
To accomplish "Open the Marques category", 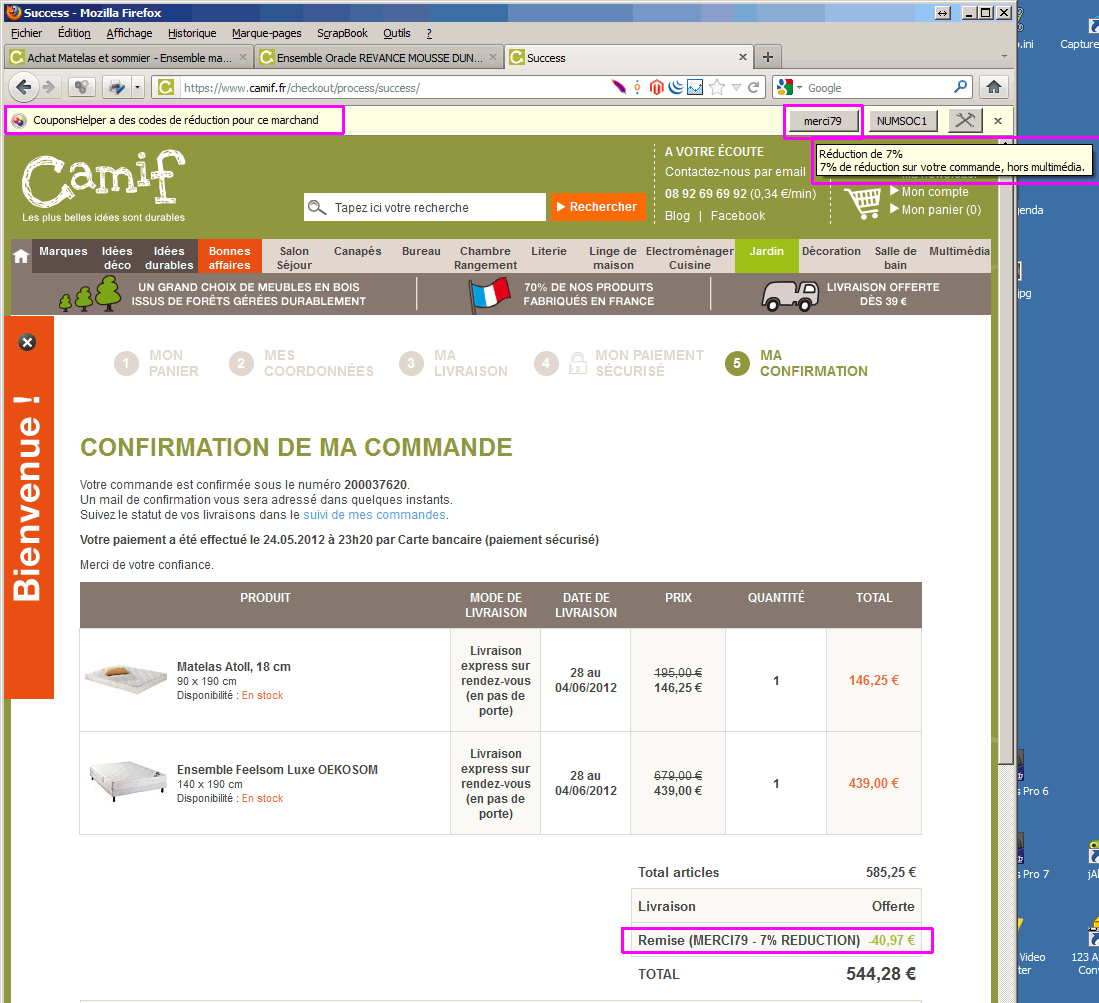I will pyautogui.click(x=63, y=251).
